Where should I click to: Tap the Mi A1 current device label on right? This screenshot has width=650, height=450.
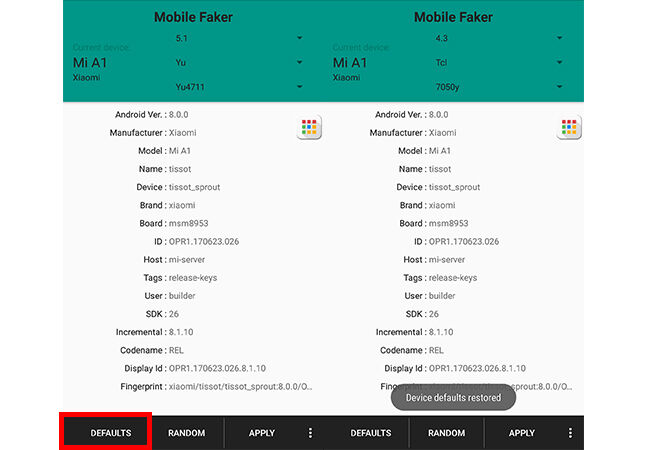[x=350, y=63]
